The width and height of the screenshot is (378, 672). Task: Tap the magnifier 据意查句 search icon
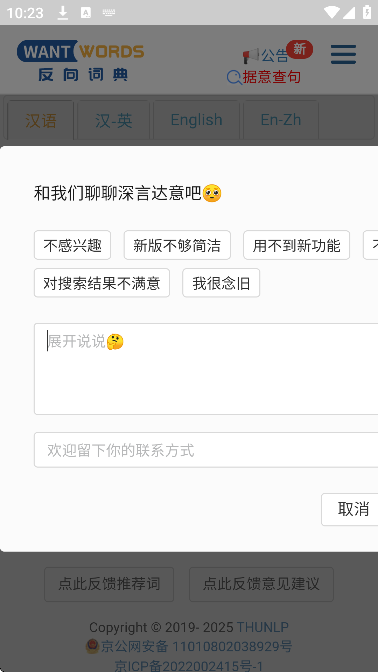(234, 78)
